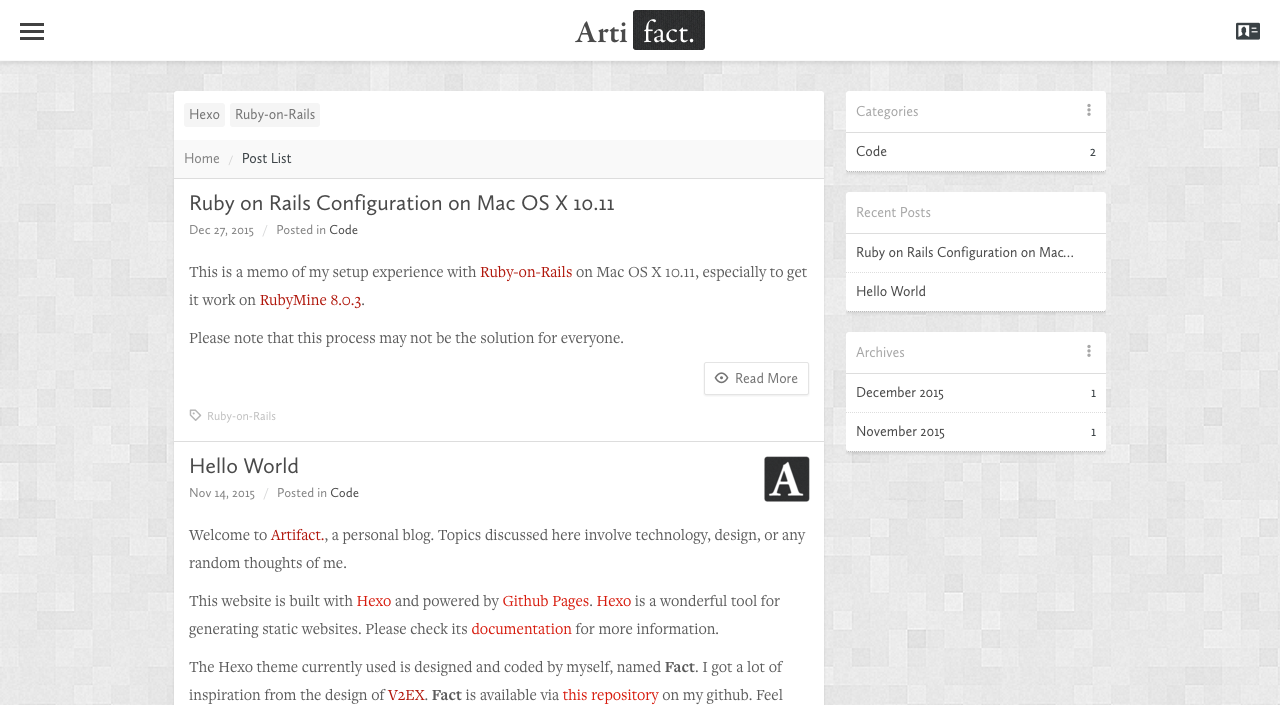Click Hello World in Recent Posts
The width and height of the screenshot is (1280, 705).
coord(891,292)
